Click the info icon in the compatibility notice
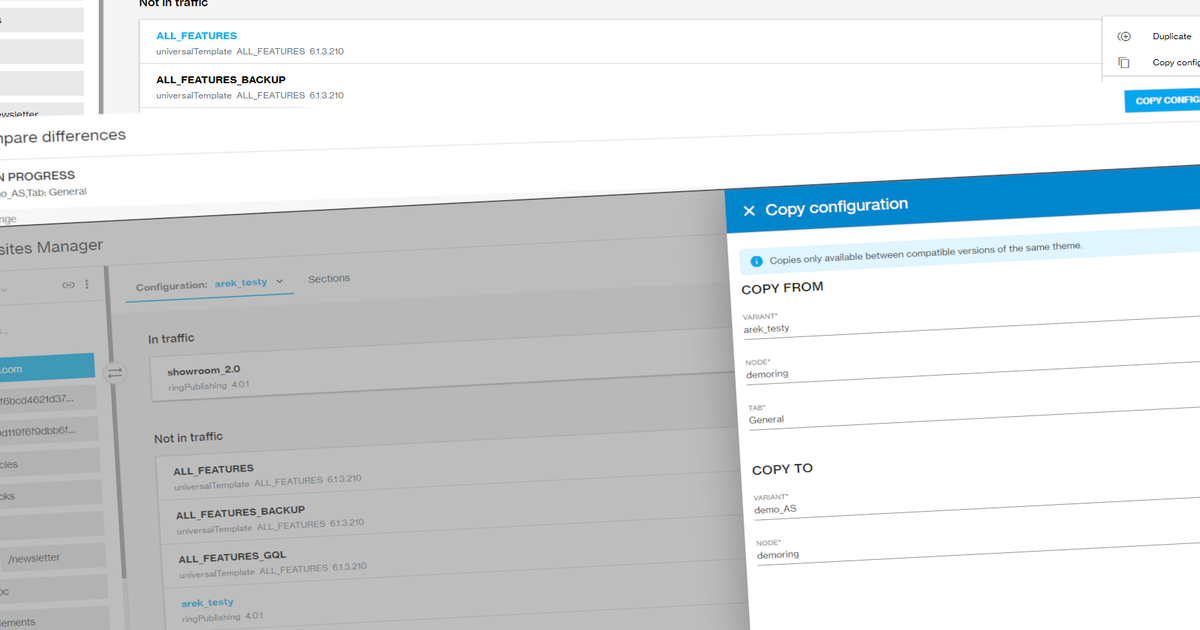The height and width of the screenshot is (630, 1200). click(x=756, y=261)
